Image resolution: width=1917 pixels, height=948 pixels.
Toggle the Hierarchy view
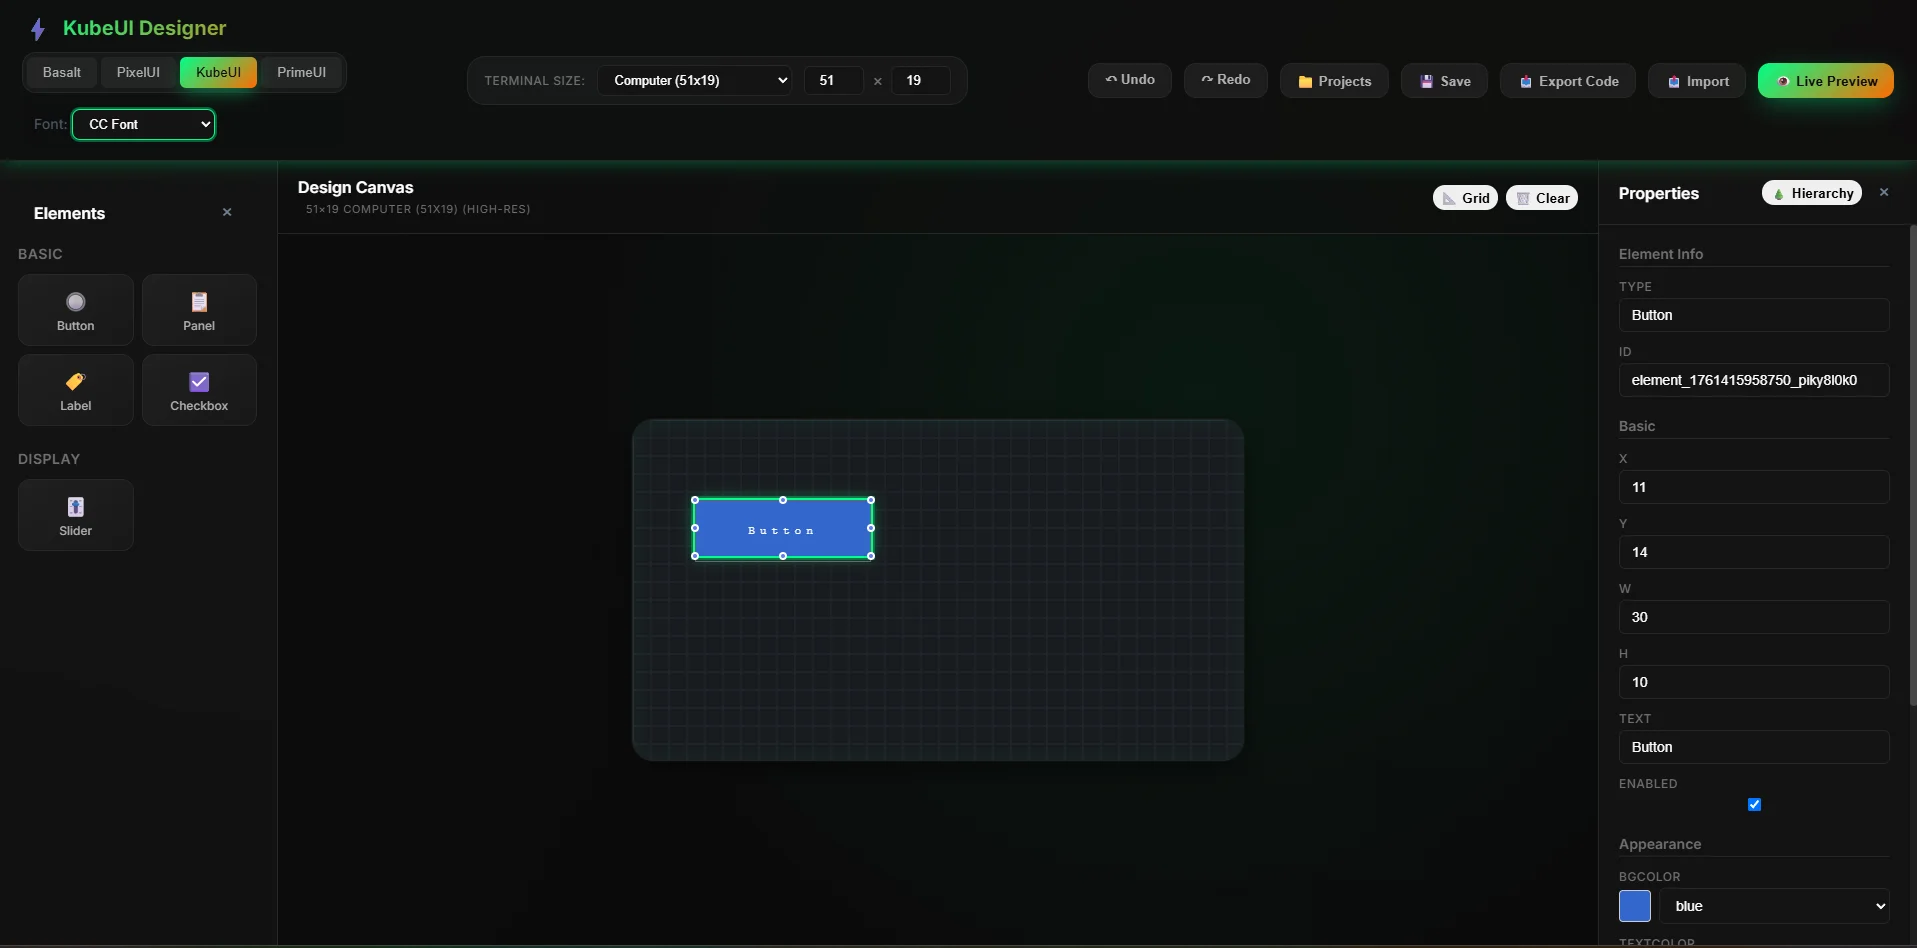click(1811, 193)
